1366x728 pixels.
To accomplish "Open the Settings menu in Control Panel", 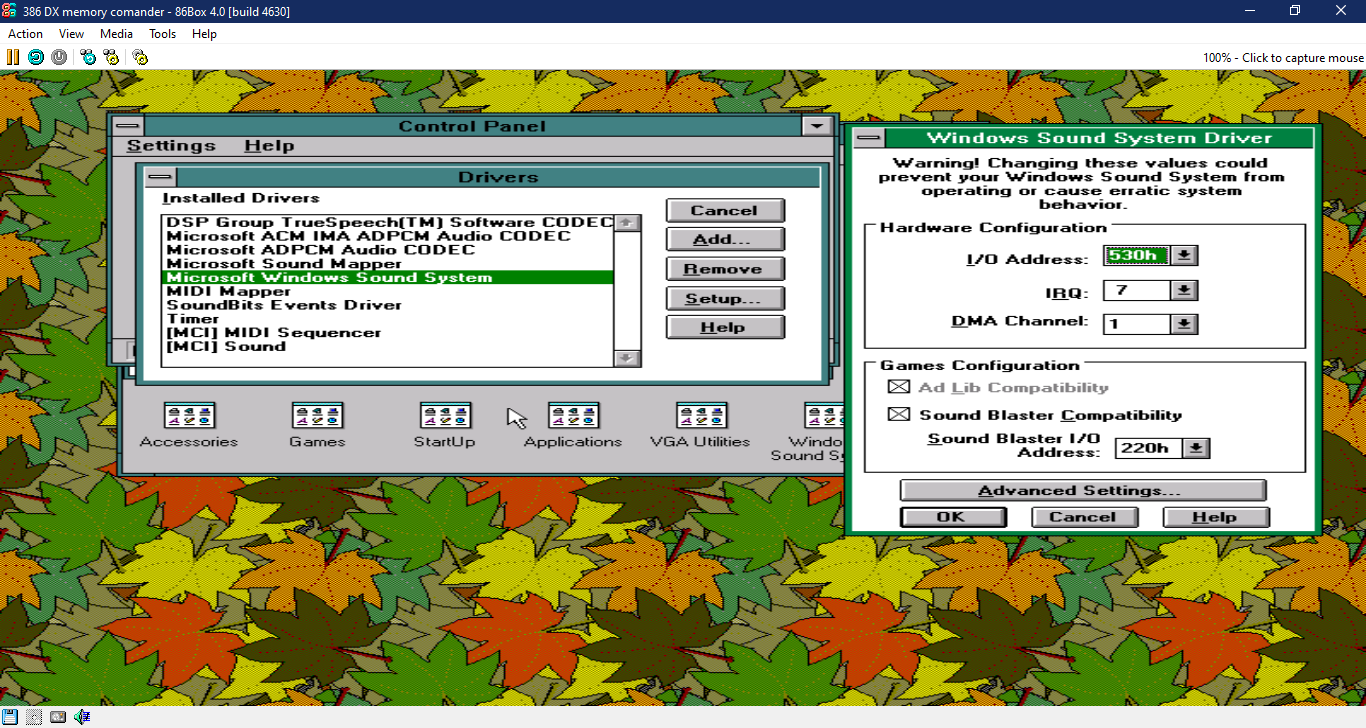I will (x=170, y=144).
